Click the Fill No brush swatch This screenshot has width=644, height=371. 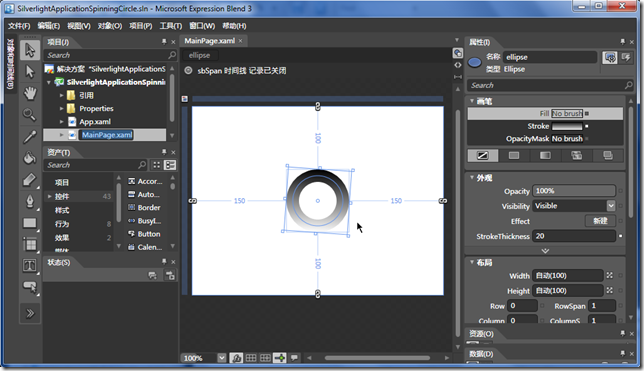point(567,113)
